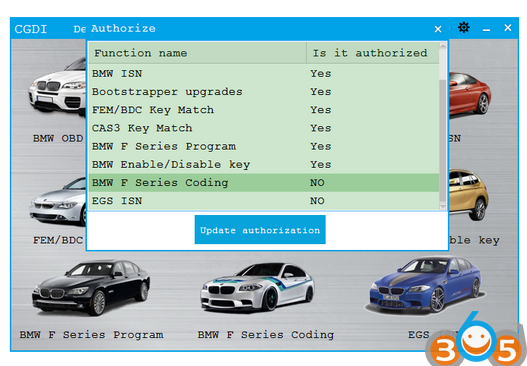Open BMW F Series Program black sedan
This screenshot has height=366, width=527.
pyautogui.click(x=91, y=287)
